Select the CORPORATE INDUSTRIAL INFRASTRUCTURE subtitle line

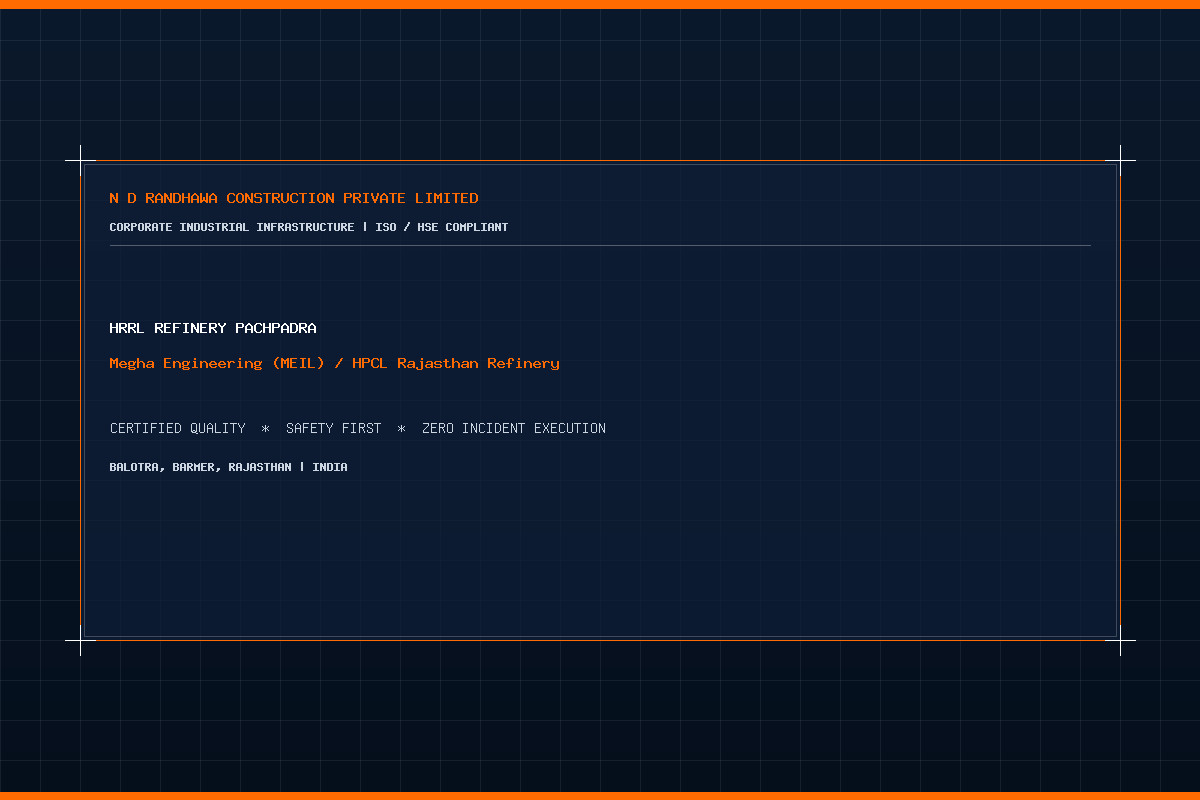(x=309, y=227)
